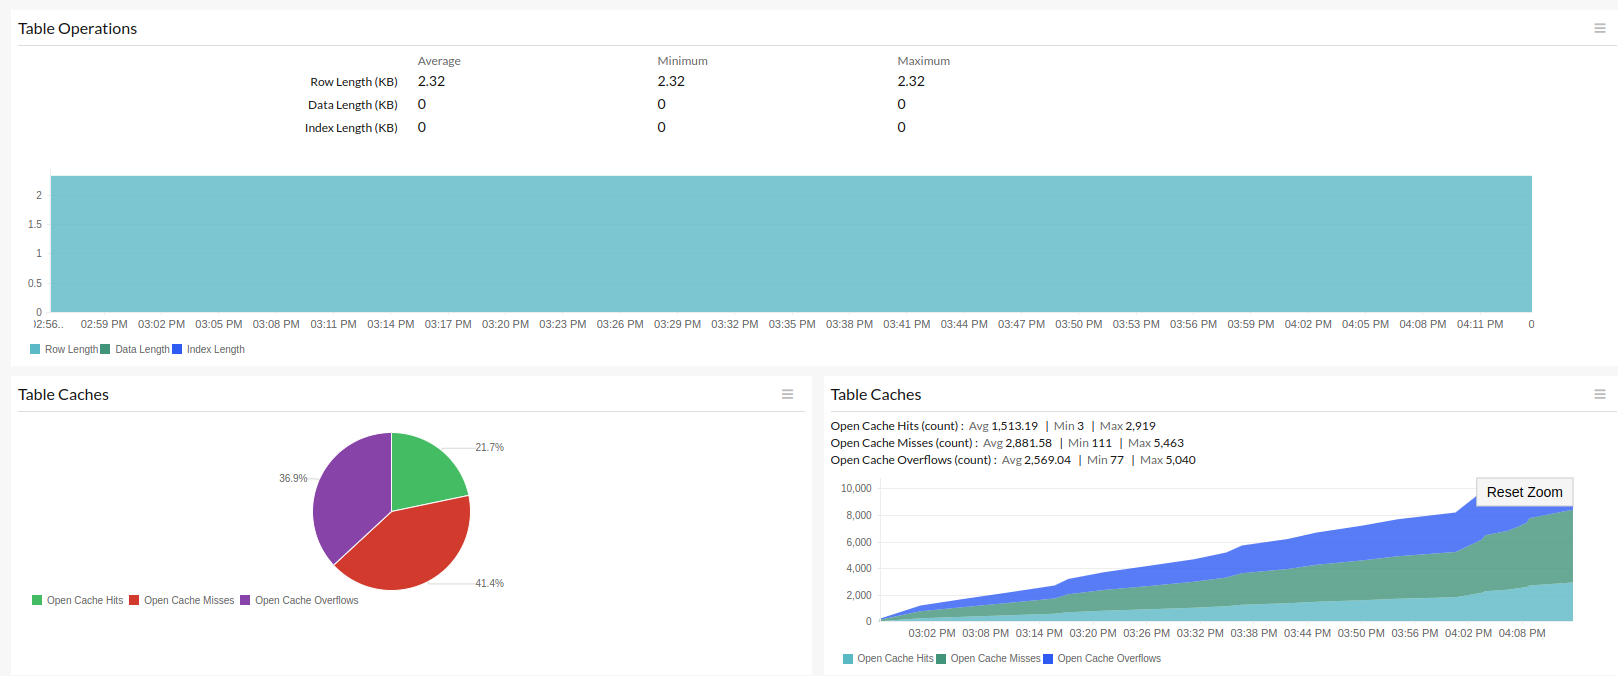
Task: Click the Open Cache Misses Max 5,463 value
Action: point(1168,443)
